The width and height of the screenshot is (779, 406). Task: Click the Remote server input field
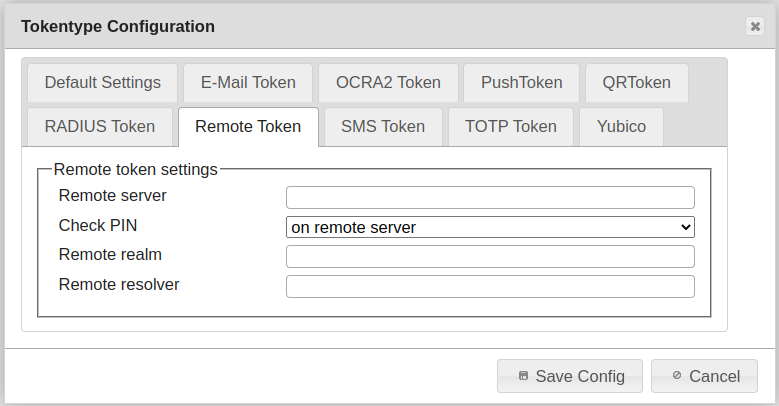(x=490, y=197)
